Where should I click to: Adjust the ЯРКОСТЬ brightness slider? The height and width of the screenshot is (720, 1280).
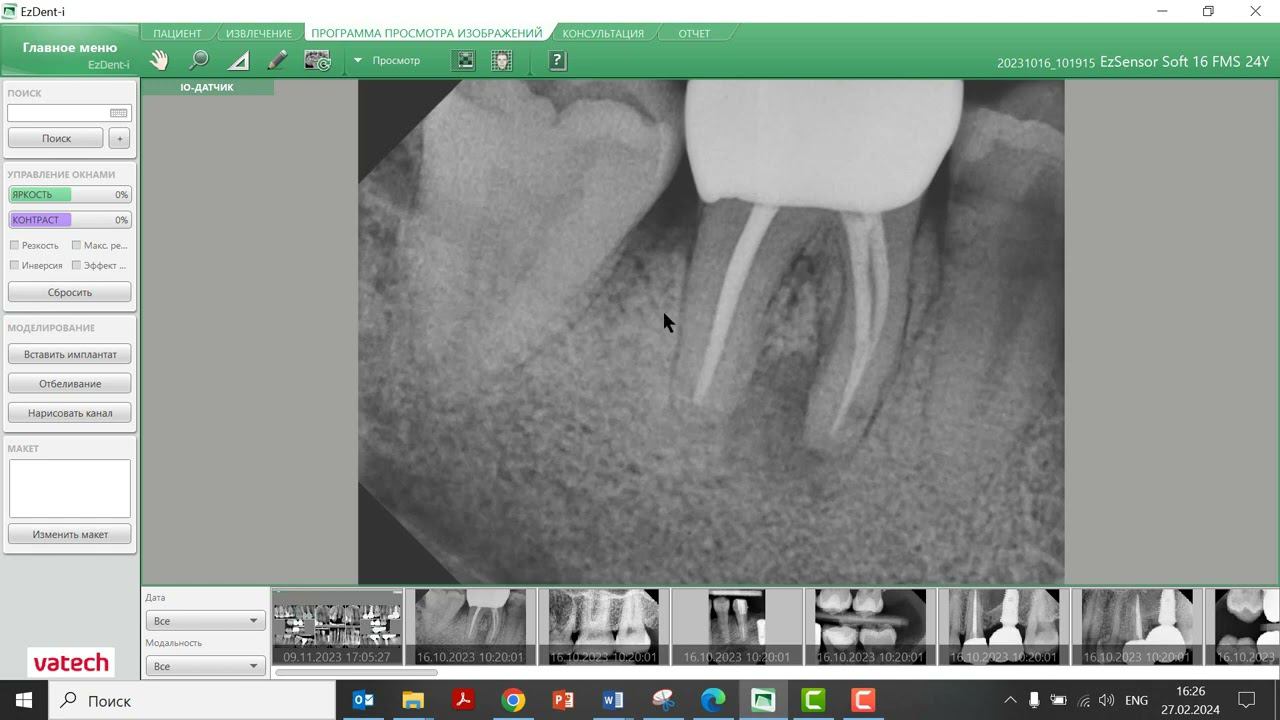pos(70,195)
